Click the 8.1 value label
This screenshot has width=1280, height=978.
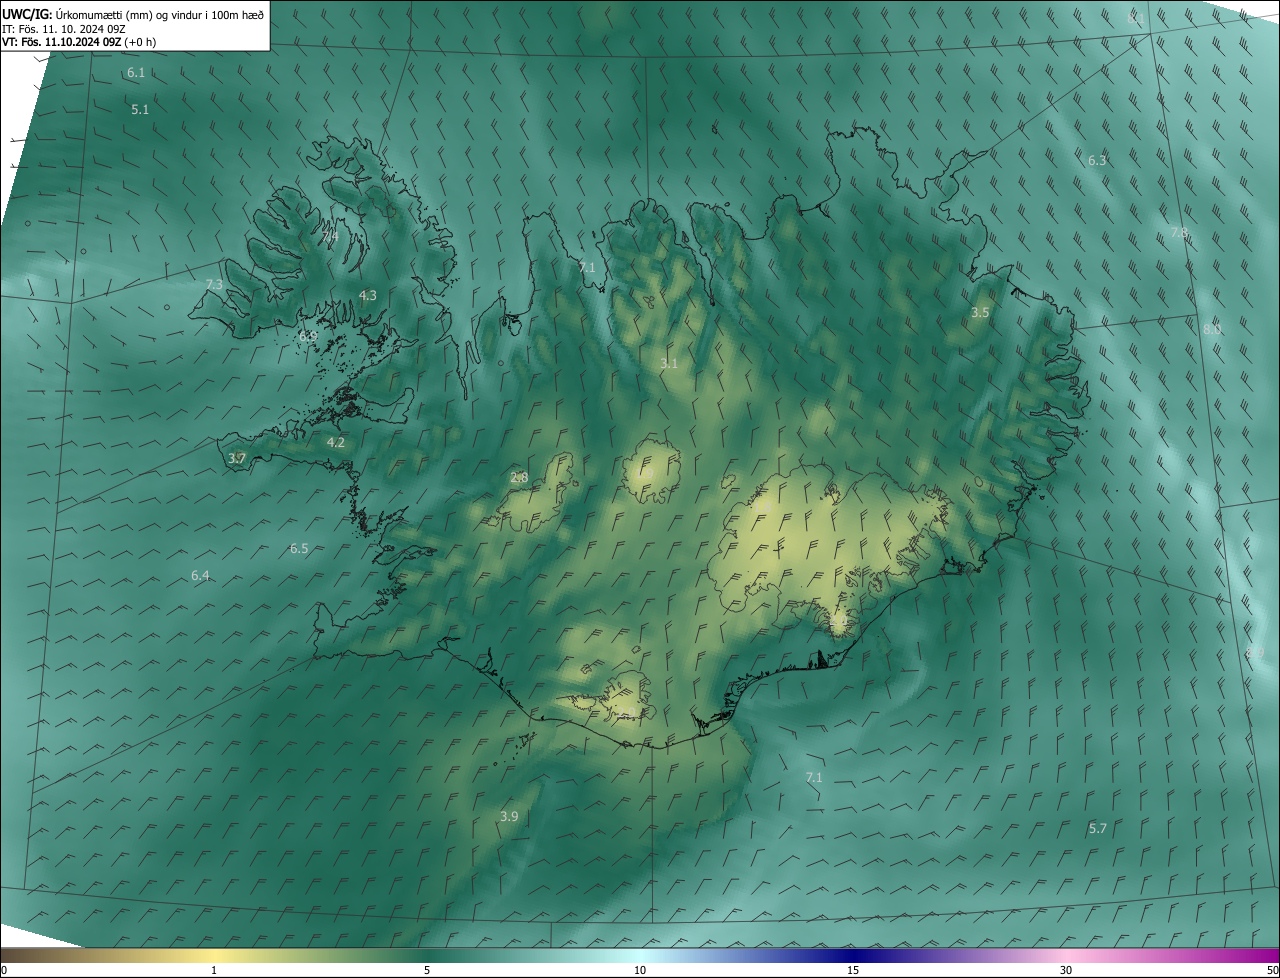click(1135, 19)
